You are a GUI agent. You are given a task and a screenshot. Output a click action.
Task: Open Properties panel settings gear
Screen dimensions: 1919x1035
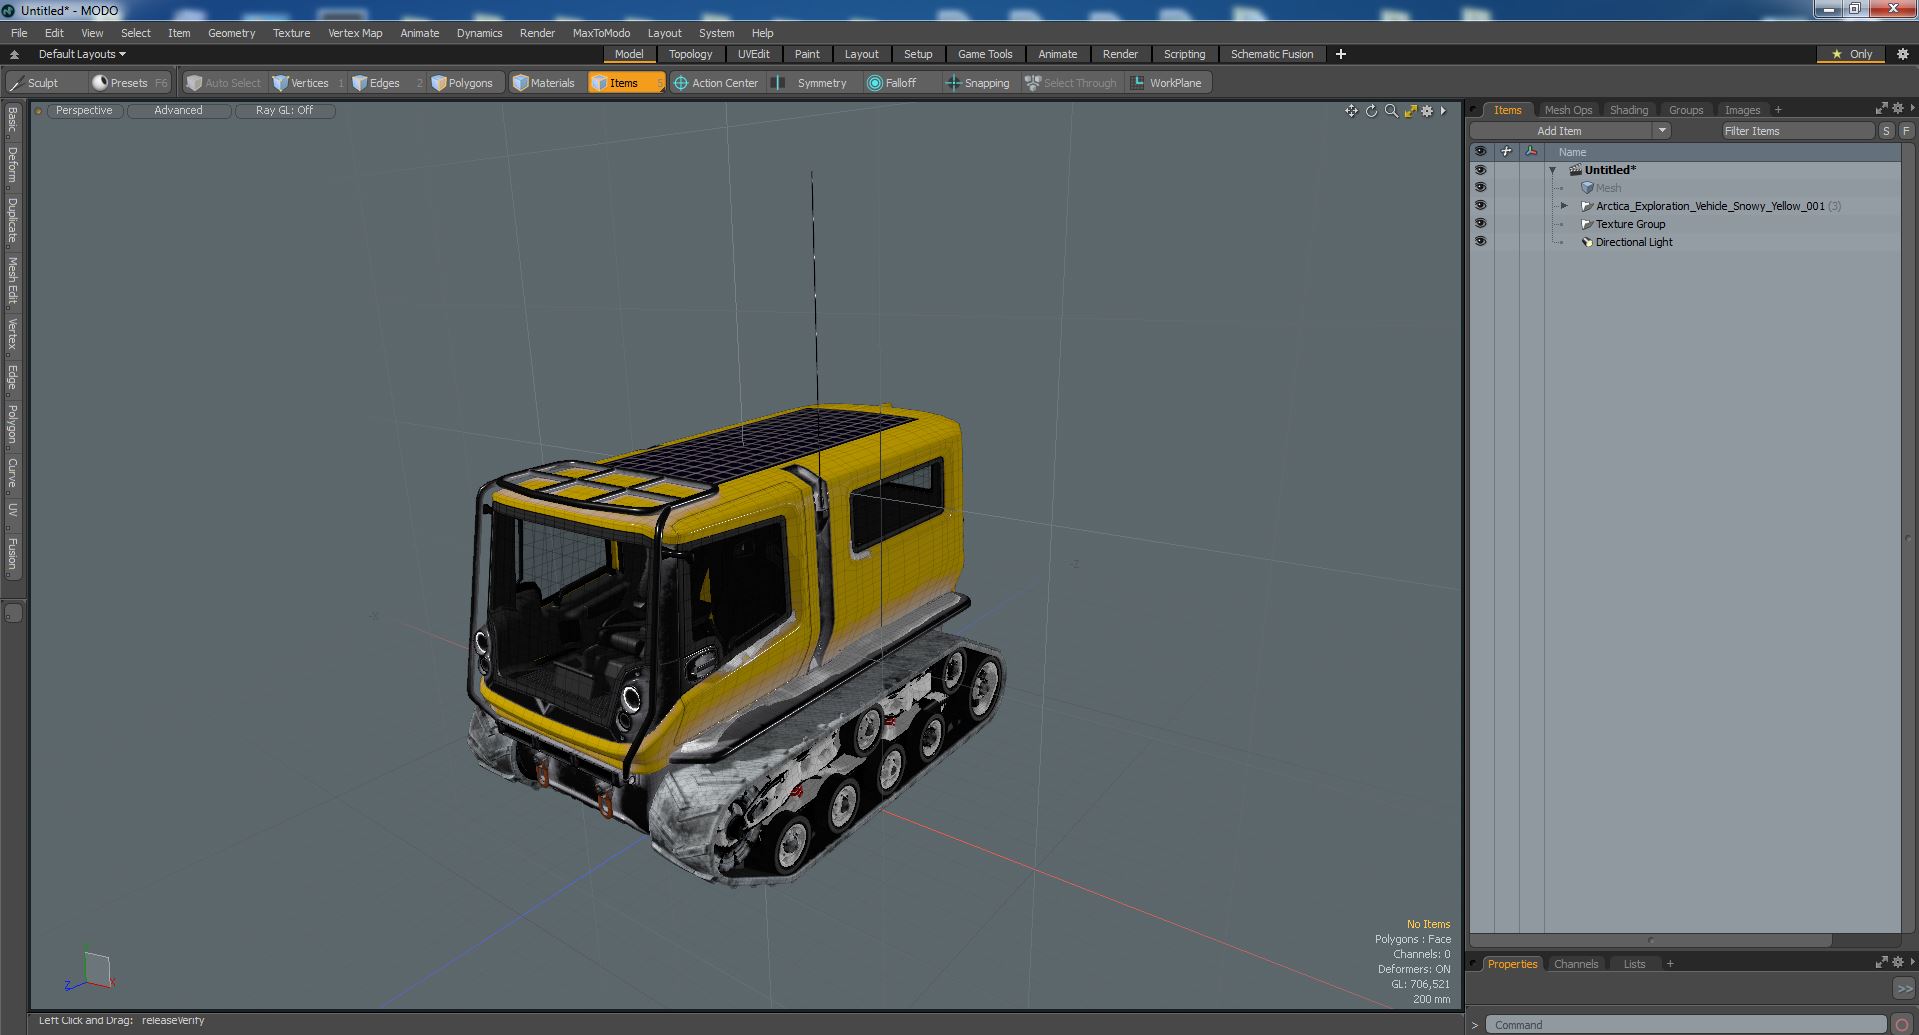(1897, 962)
